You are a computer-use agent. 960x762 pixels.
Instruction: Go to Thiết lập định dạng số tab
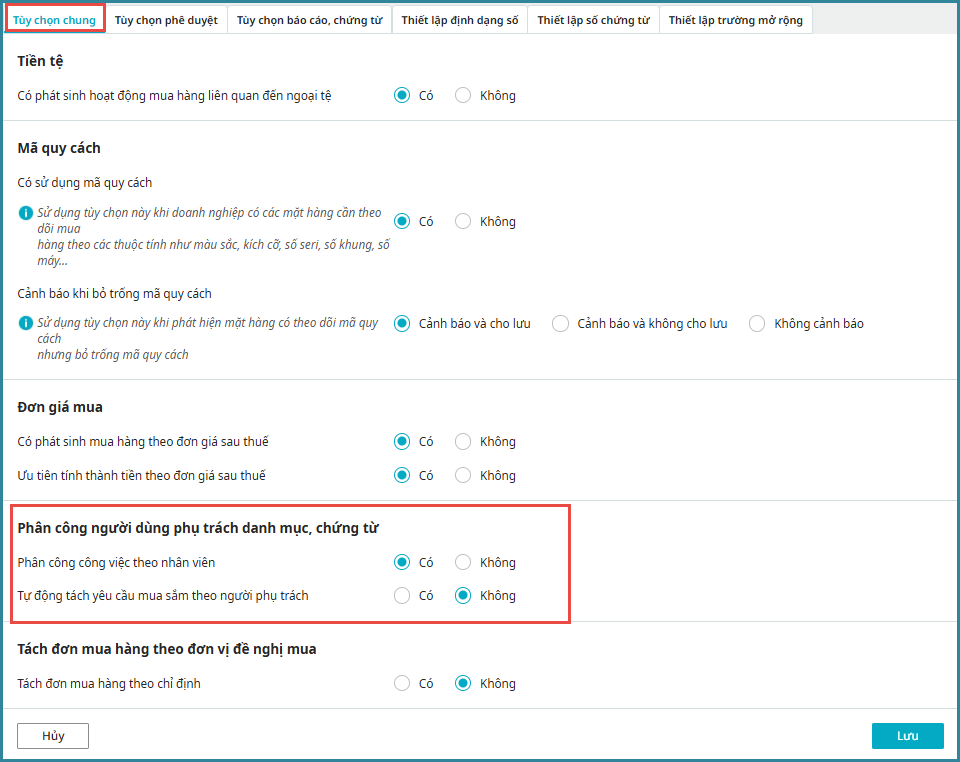(x=460, y=20)
